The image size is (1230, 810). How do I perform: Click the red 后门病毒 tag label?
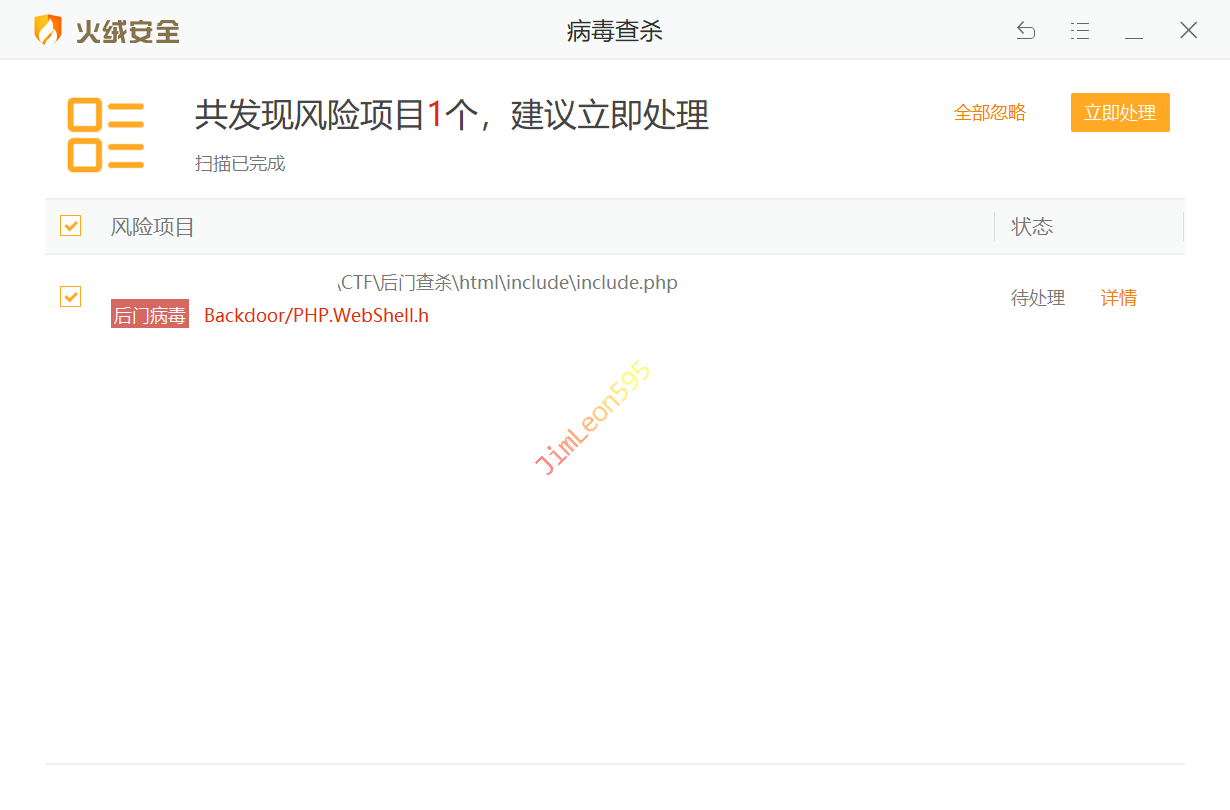[x=150, y=315]
